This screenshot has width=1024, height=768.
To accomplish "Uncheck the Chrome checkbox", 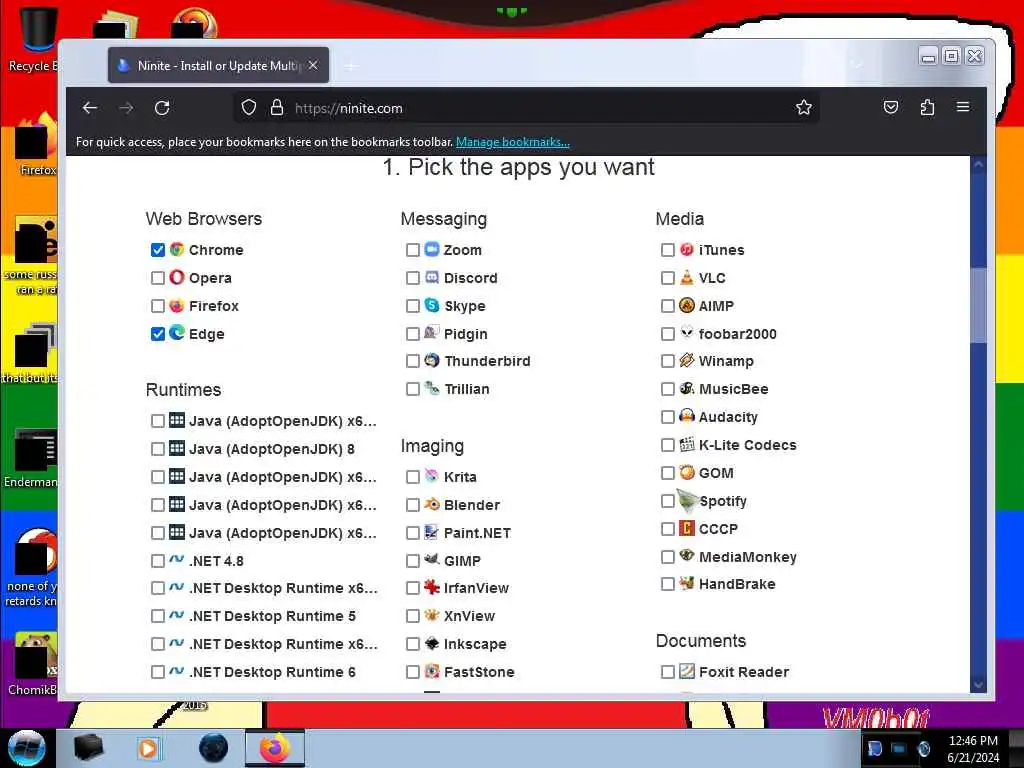I will [157, 250].
